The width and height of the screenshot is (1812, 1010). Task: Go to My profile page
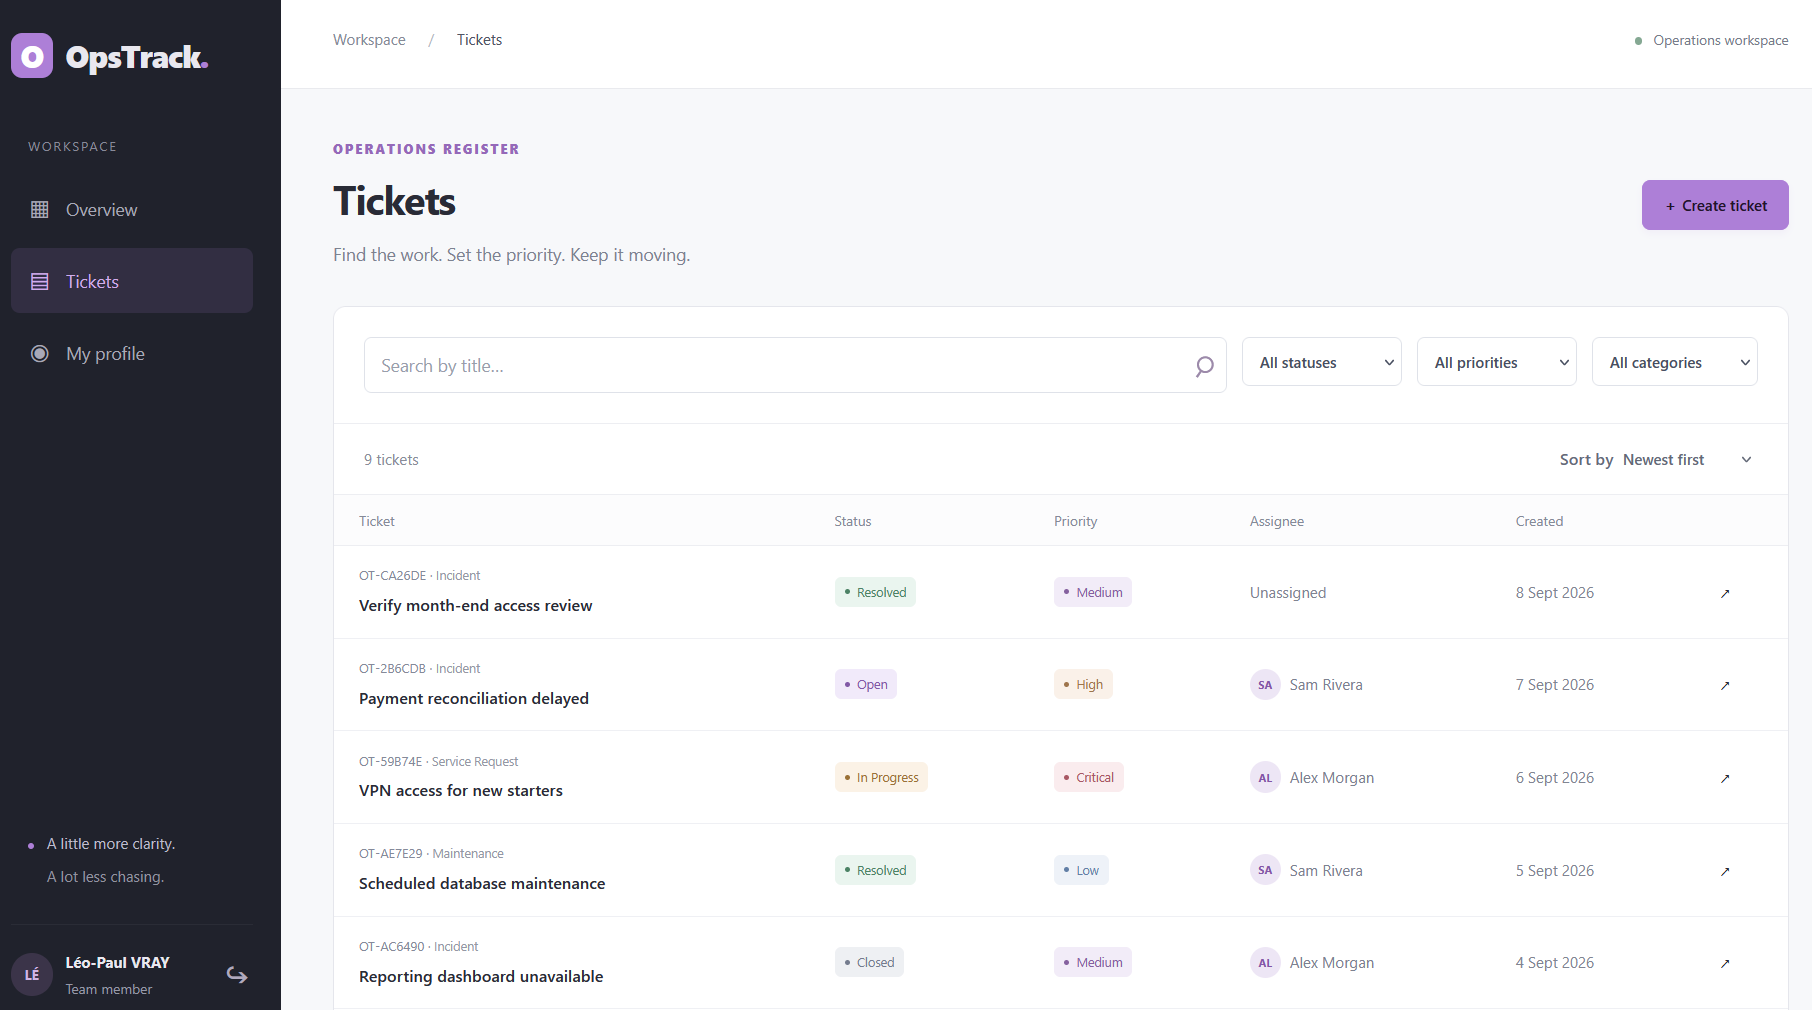[x=132, y=353]
